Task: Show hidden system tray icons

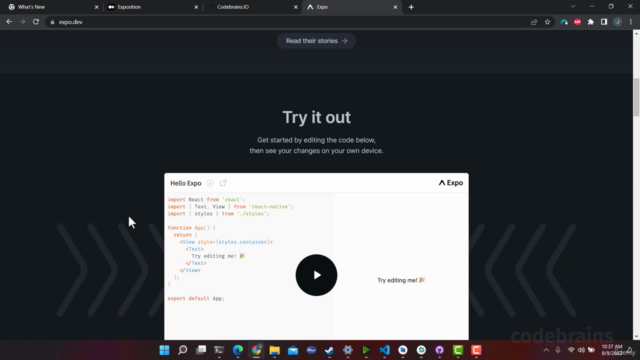Action: click(546, 350)
